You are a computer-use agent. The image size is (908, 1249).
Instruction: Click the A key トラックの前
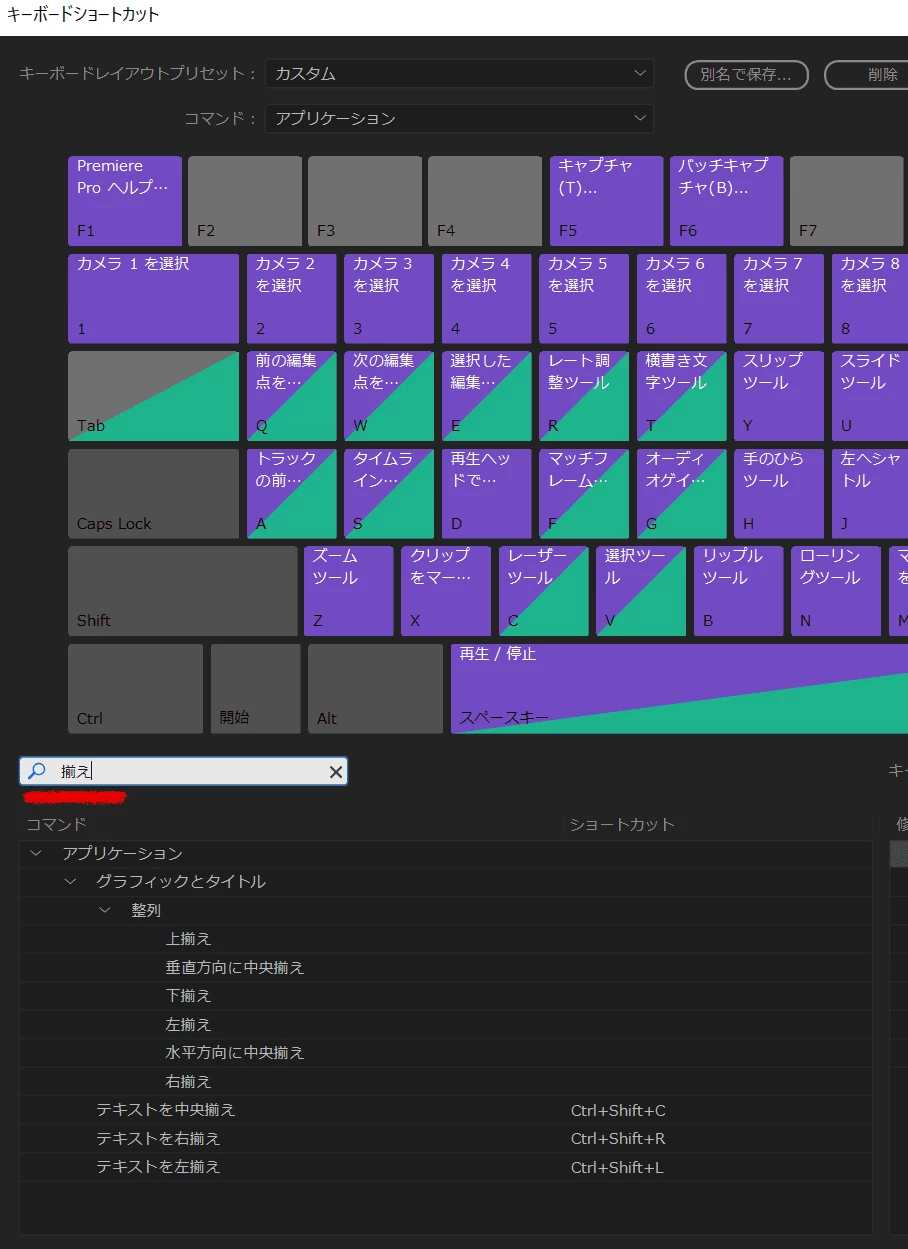click(x=292, y=494)
